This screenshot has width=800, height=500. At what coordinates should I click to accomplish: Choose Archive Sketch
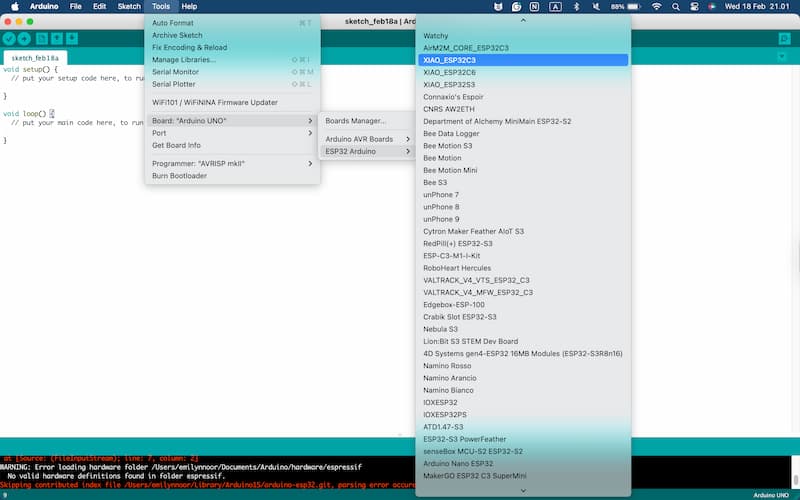tap(233, 35)
